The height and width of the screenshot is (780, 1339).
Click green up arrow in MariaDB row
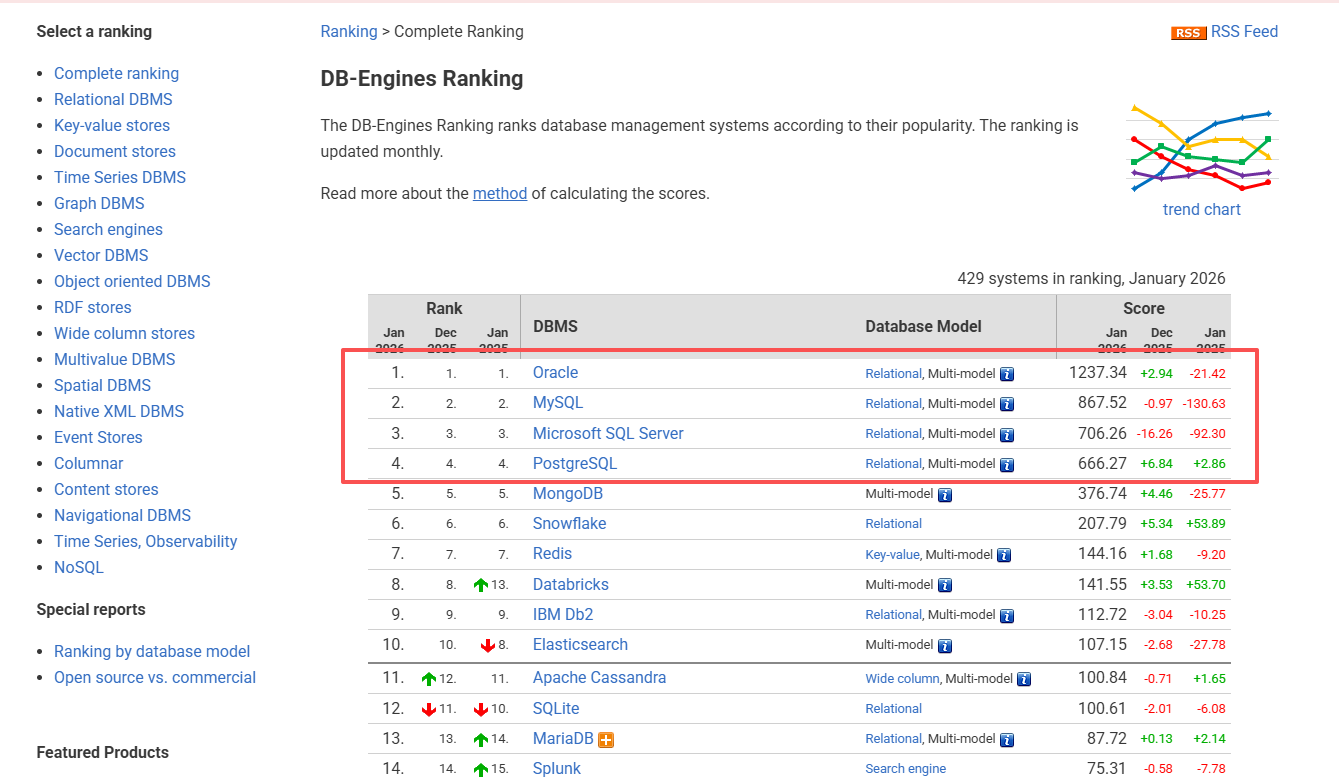(481, 740)
